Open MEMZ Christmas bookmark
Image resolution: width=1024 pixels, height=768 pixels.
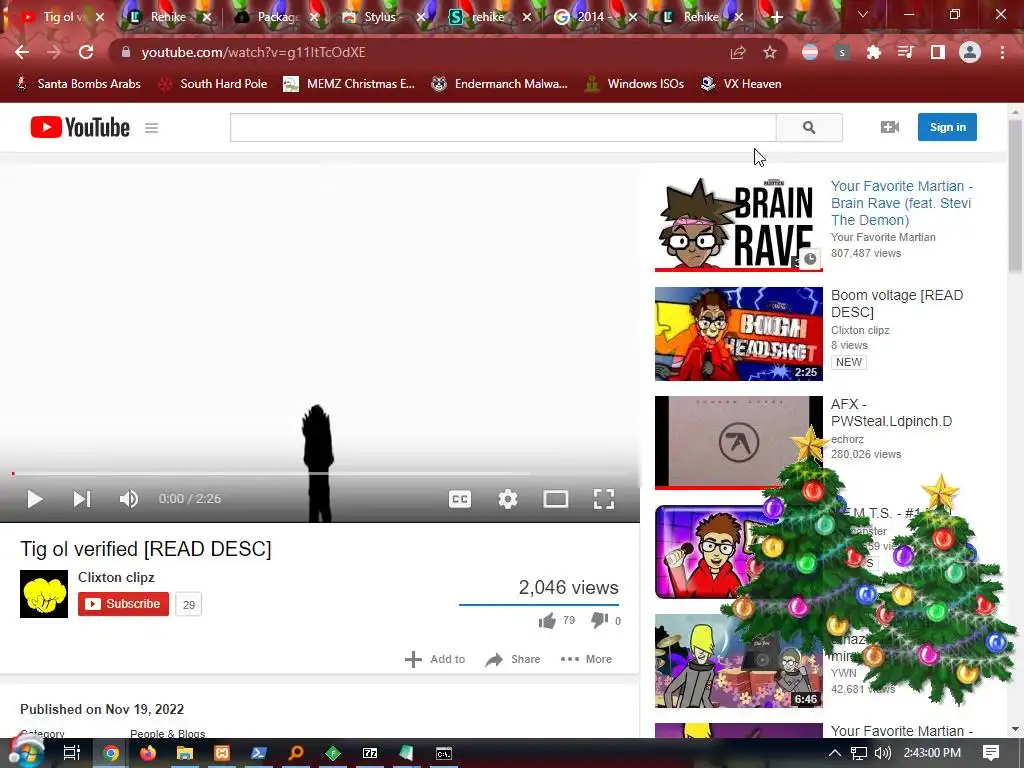(x=349, y=84)
